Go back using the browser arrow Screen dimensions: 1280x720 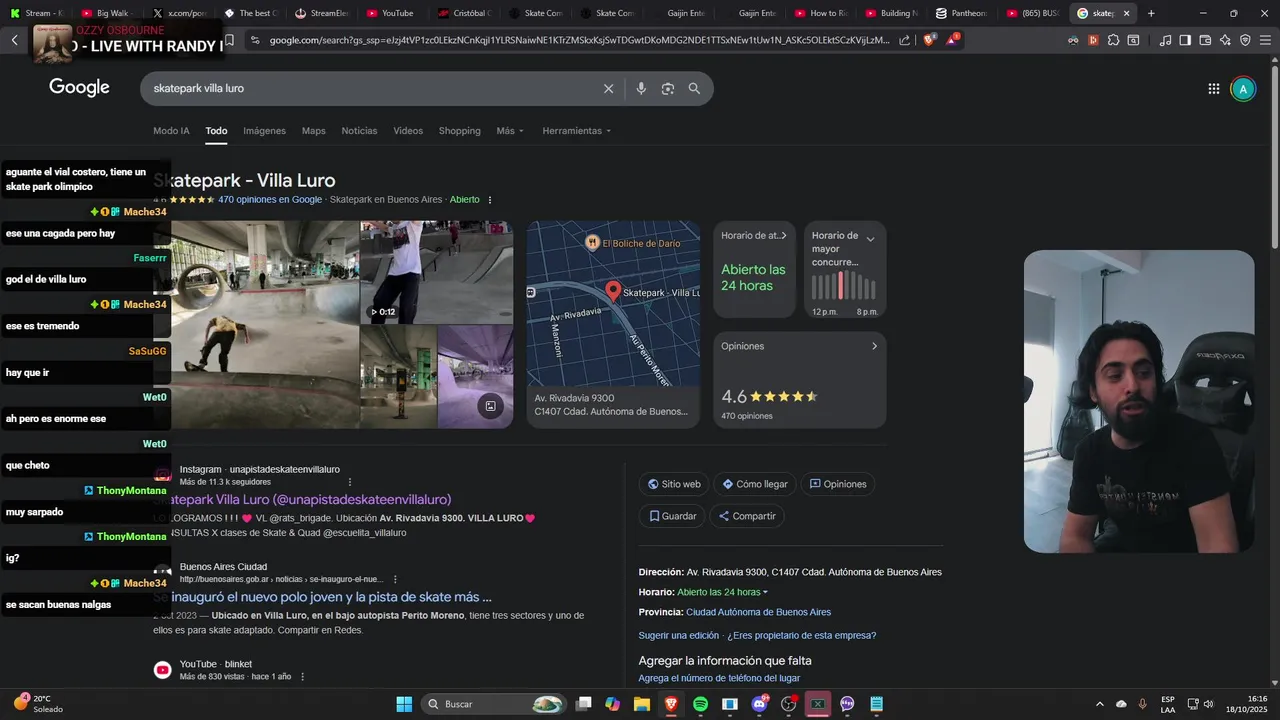tap(15, 40)
